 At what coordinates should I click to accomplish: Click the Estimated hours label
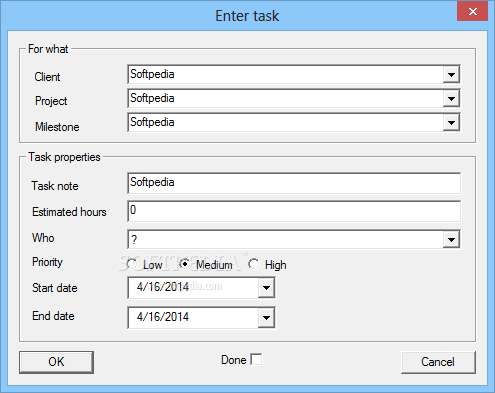69,212
